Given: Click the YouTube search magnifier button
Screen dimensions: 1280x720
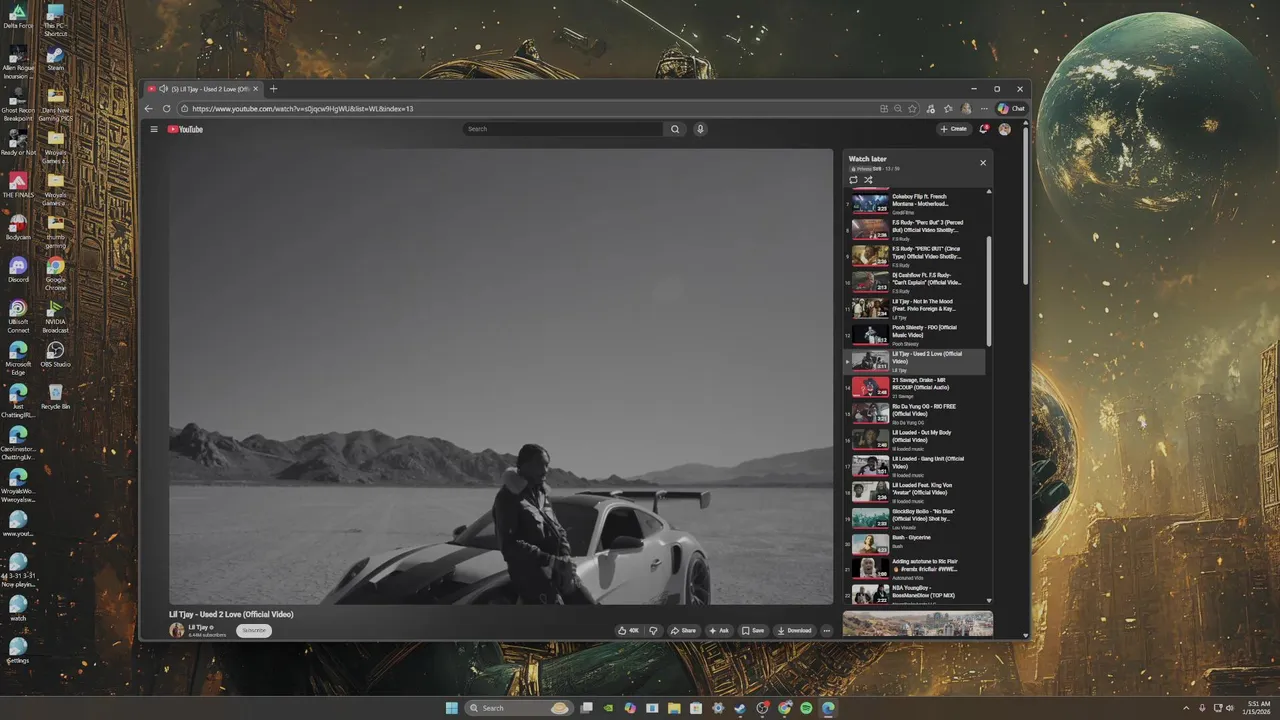Looking at the screenshot, I should click(x=675, y=129).
